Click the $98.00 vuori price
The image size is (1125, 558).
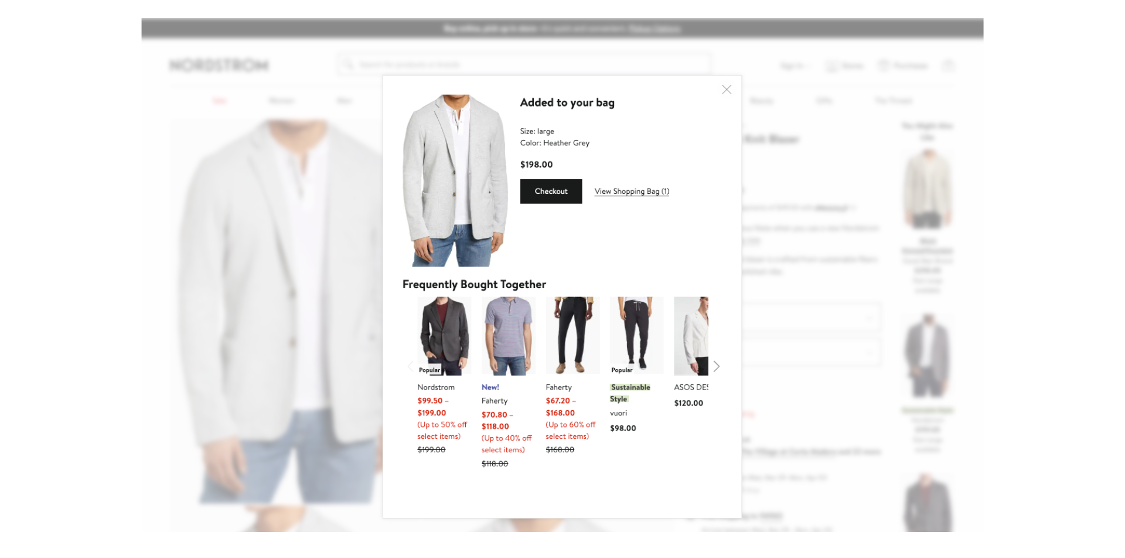point(623,428)
